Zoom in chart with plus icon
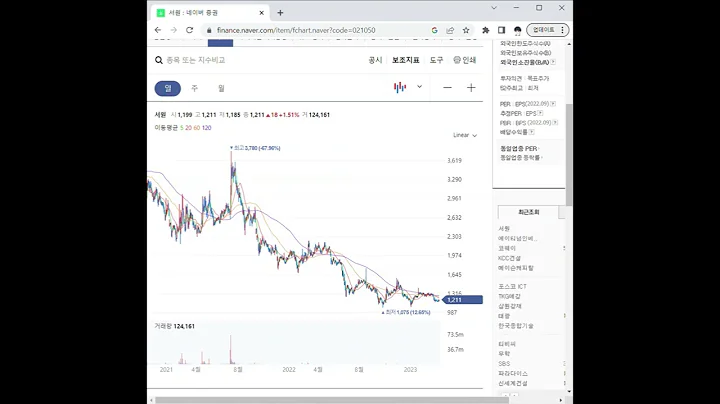The height and width of the screenshot is (404, 720). coord(471,88)
